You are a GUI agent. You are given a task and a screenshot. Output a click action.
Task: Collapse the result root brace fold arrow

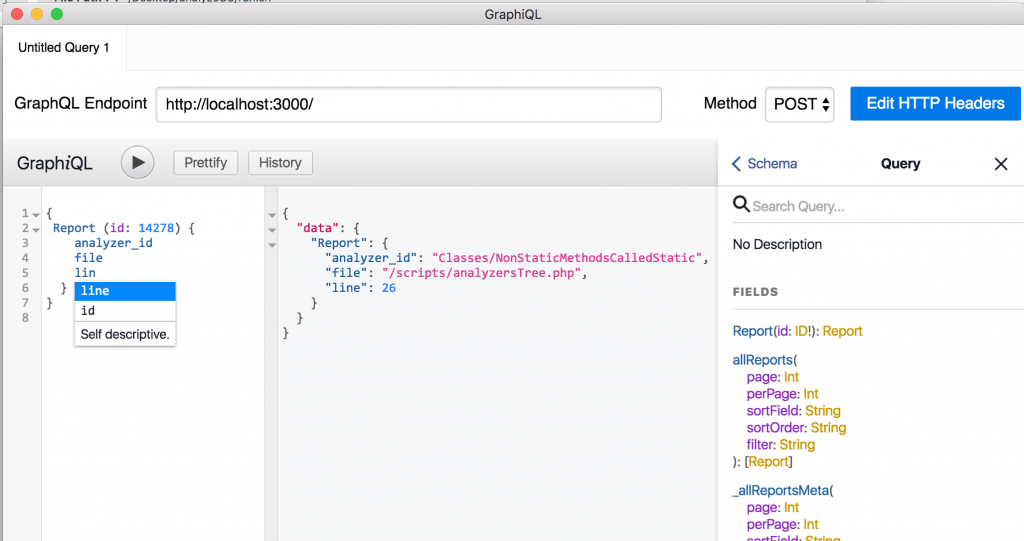(272, 214)
